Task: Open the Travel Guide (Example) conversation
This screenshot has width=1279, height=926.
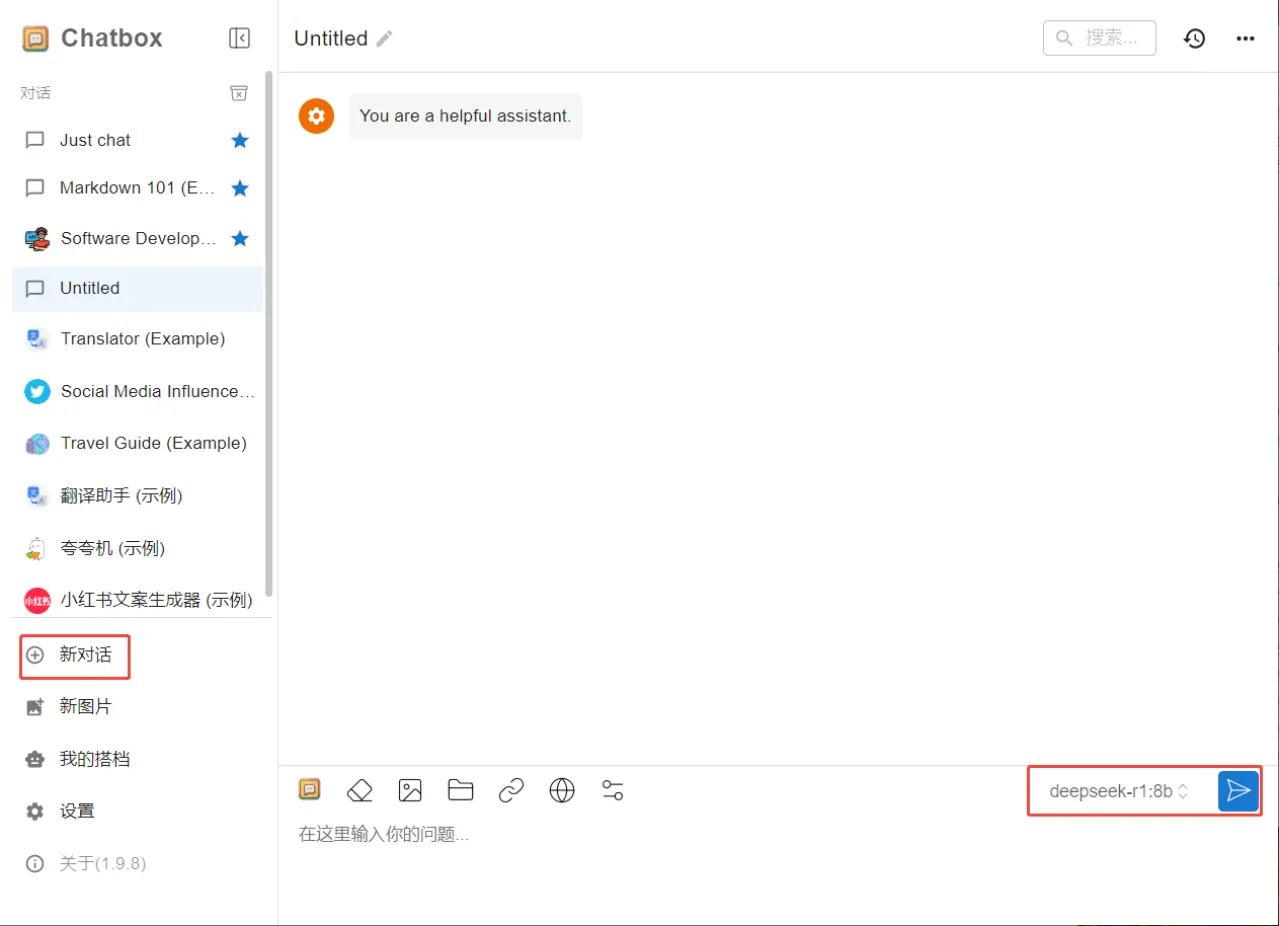Action: [137, 443]
